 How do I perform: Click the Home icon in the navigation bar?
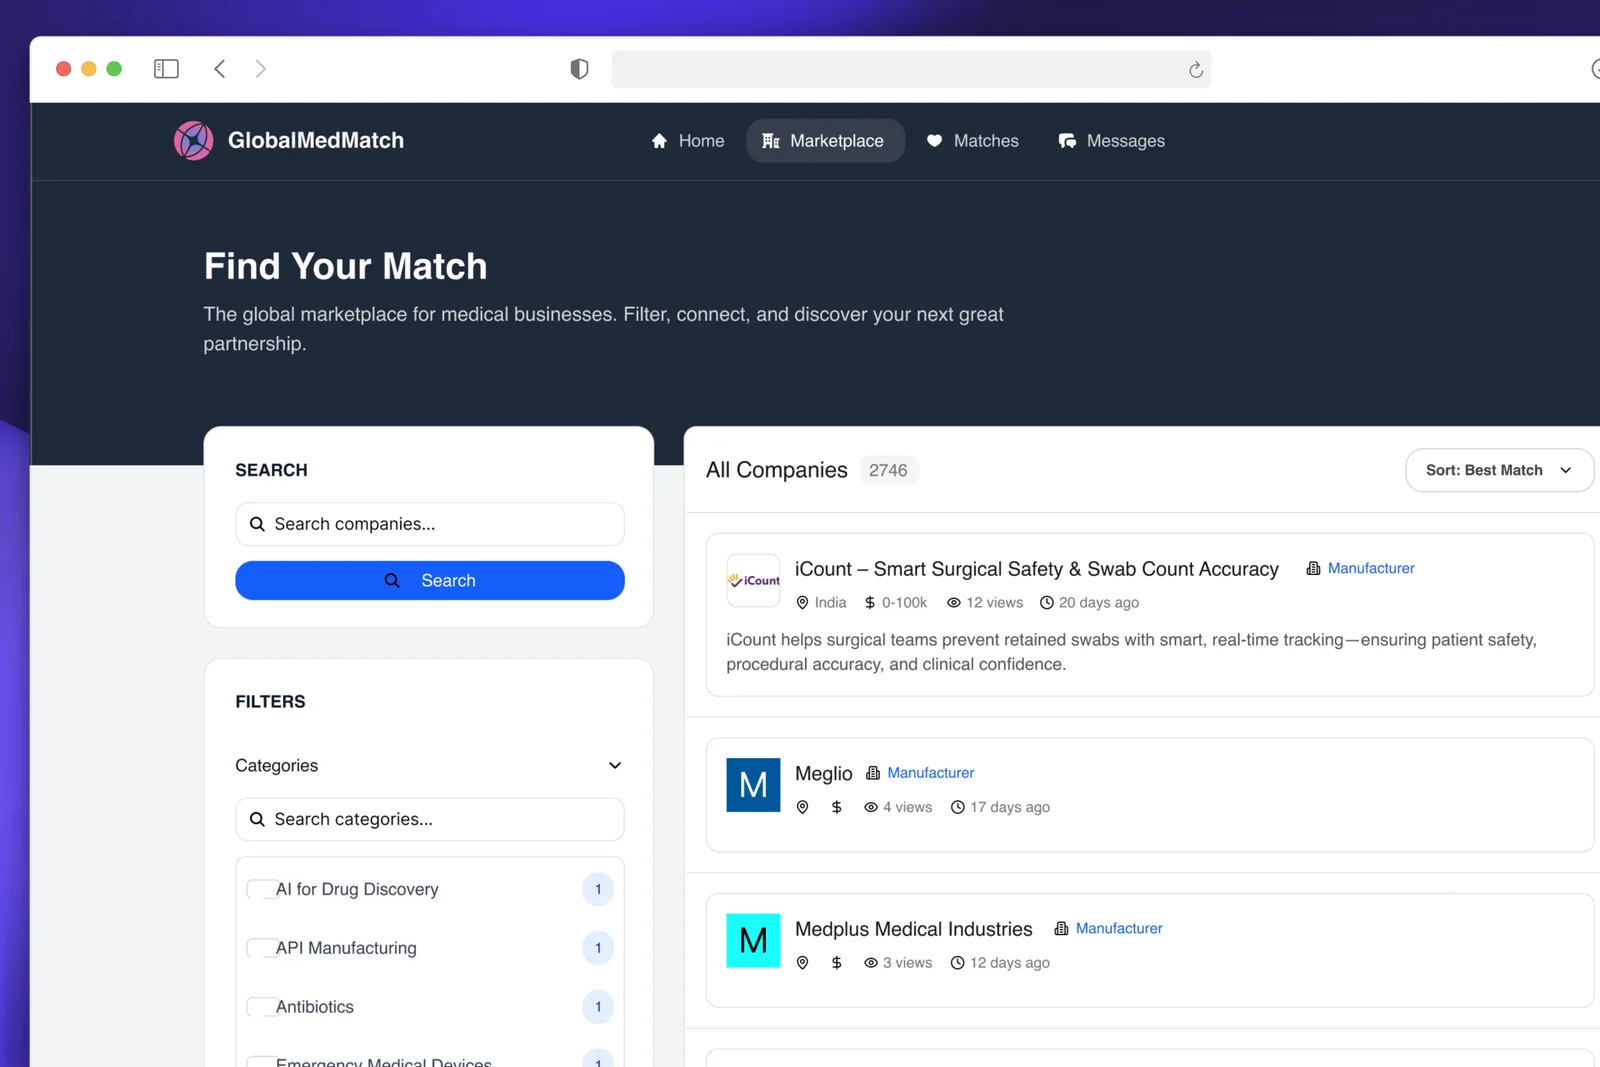tap(659, 141)
